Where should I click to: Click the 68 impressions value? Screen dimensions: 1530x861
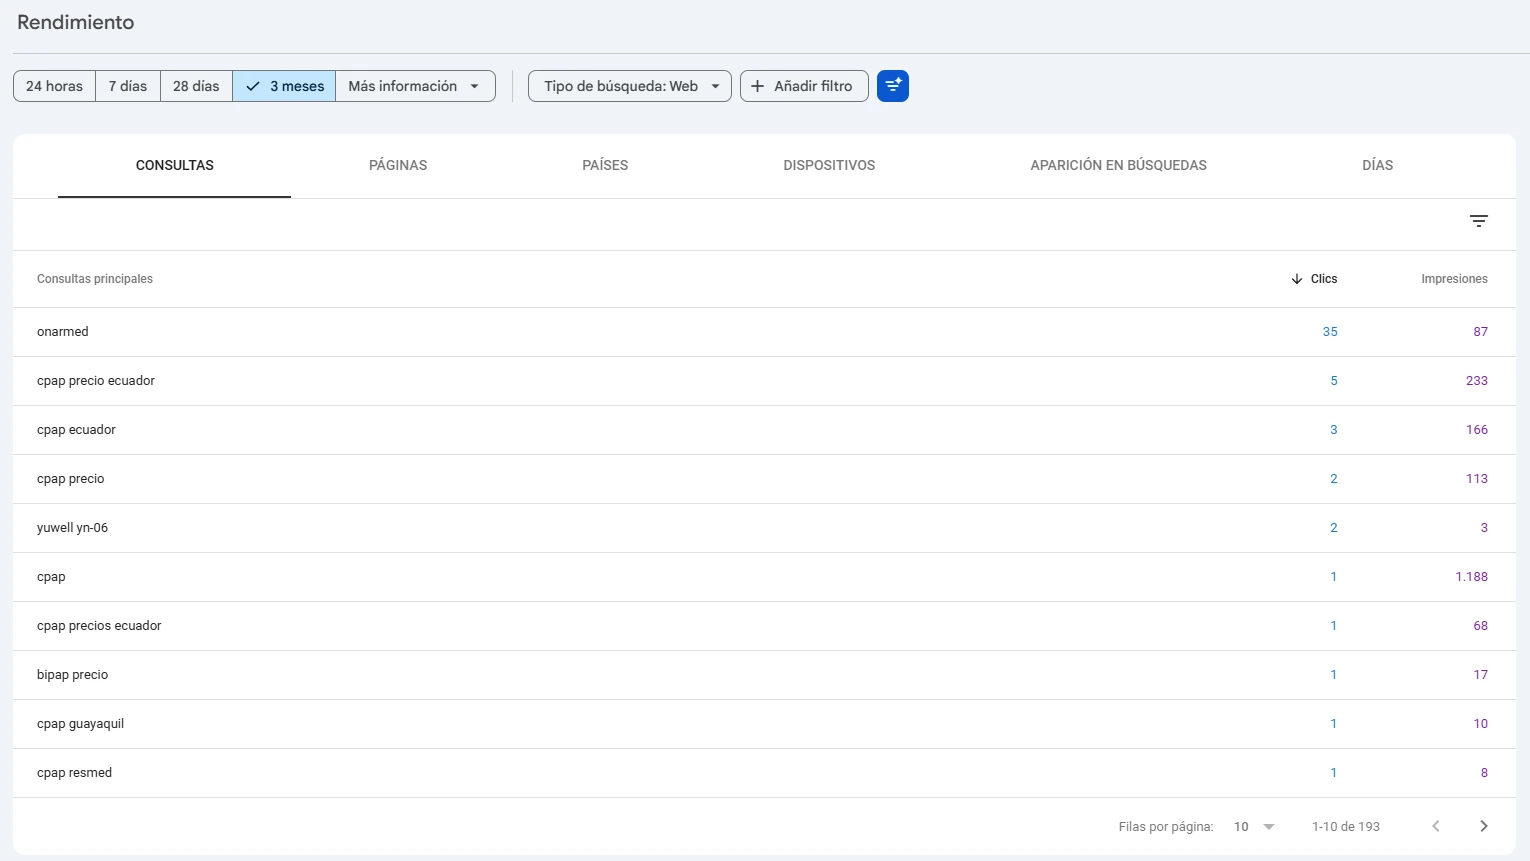click(1480, 626)
